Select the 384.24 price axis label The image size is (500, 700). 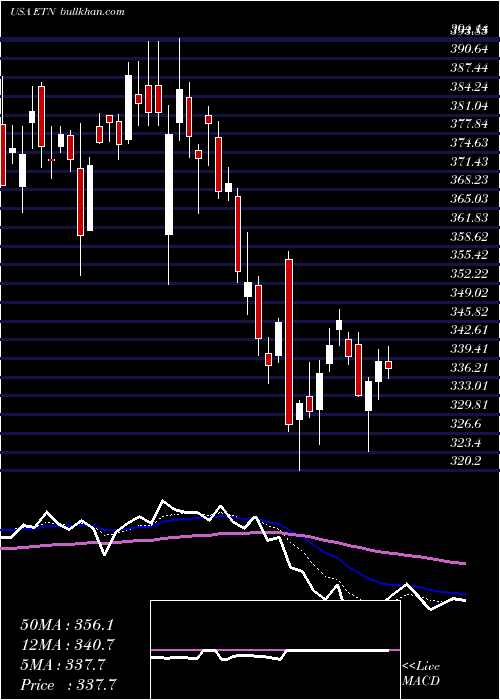(469, 87)
